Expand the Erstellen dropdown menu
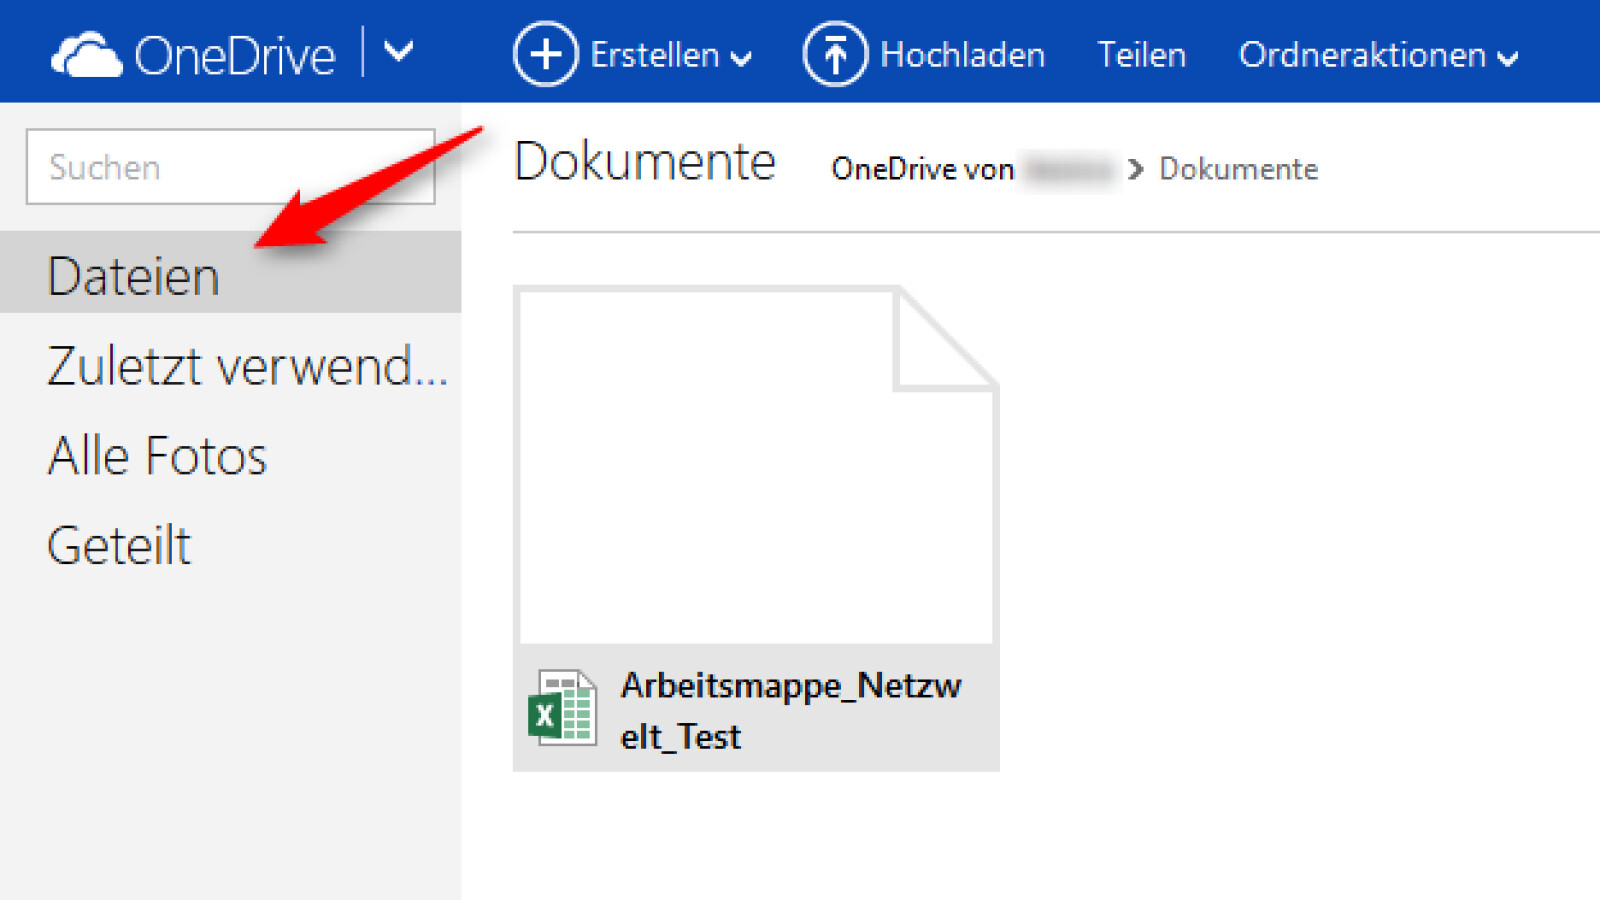The width and height of the screenshot is (1600, 900). coord(742,60)
